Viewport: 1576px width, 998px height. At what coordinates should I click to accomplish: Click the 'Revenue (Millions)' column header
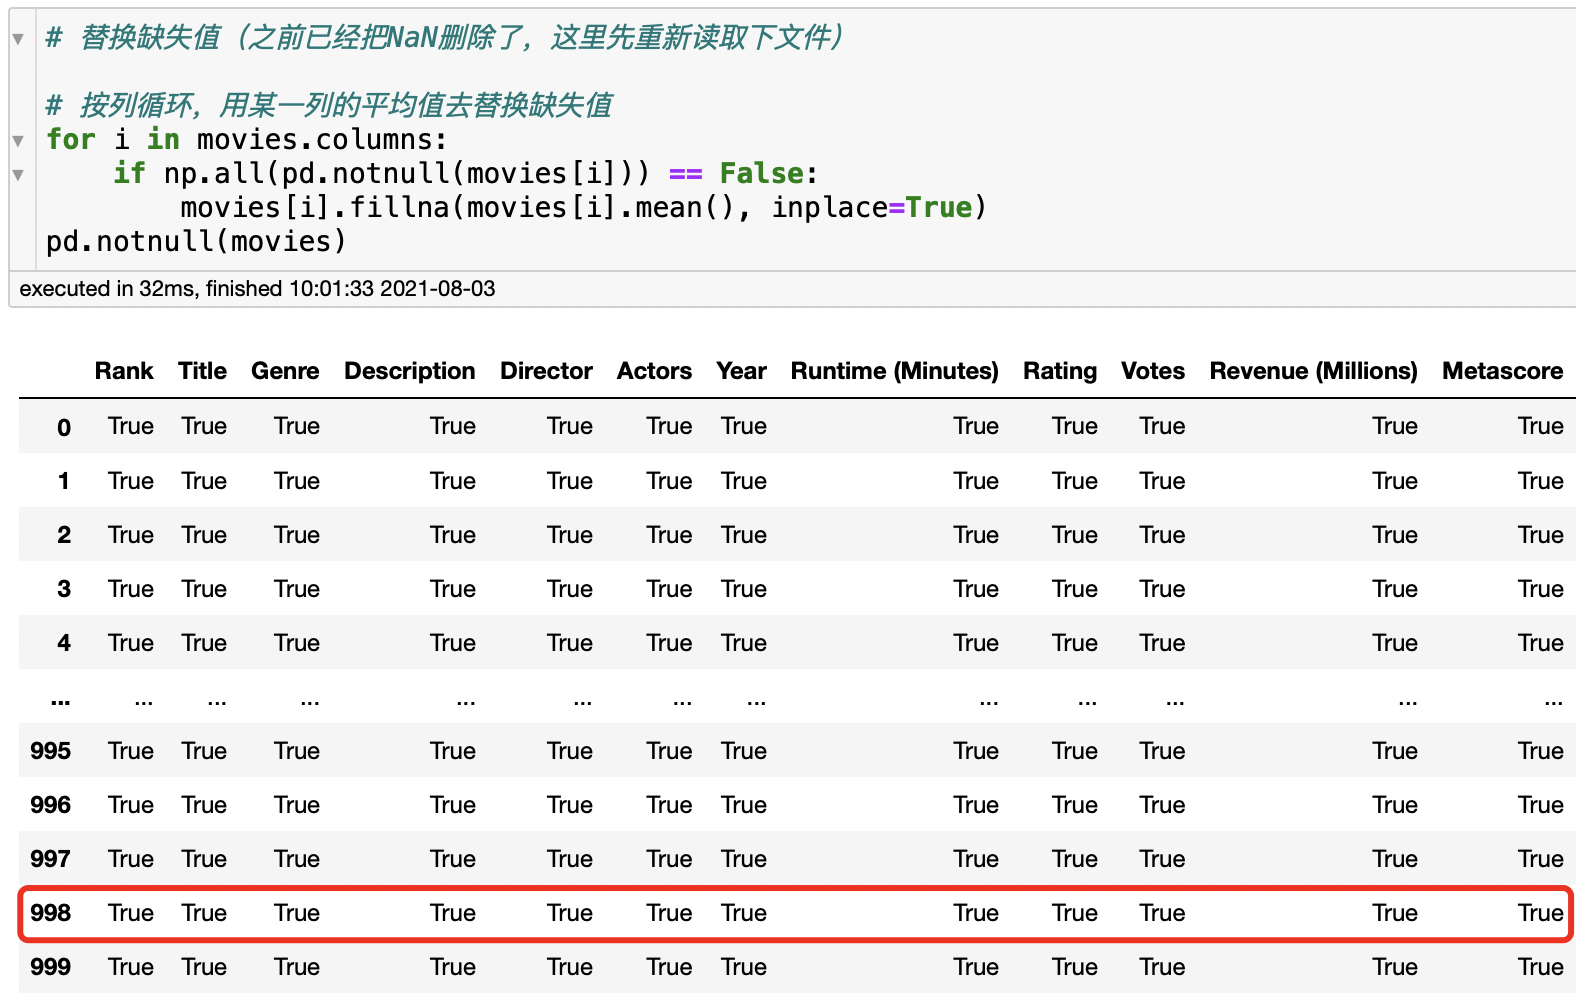[1314, 371]
